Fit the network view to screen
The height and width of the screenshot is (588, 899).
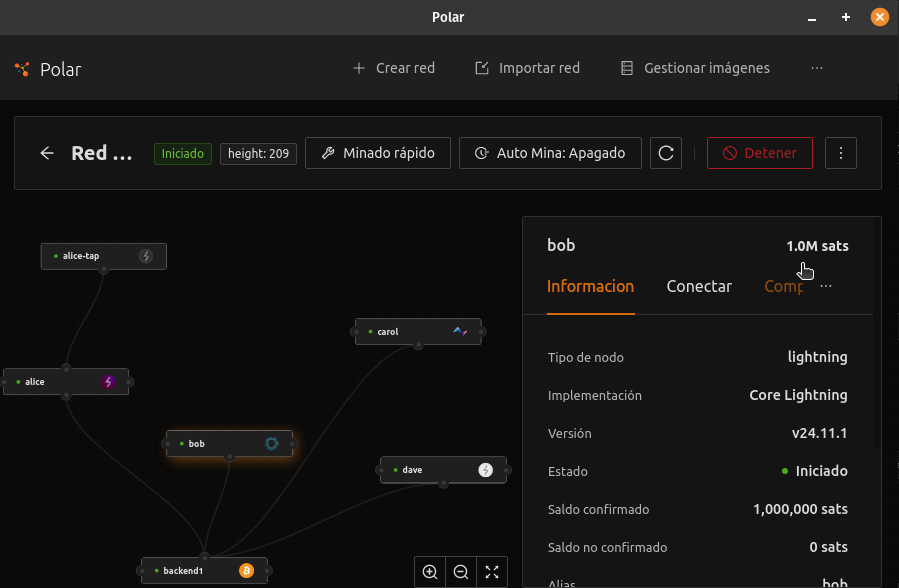[x=492, y=572]
